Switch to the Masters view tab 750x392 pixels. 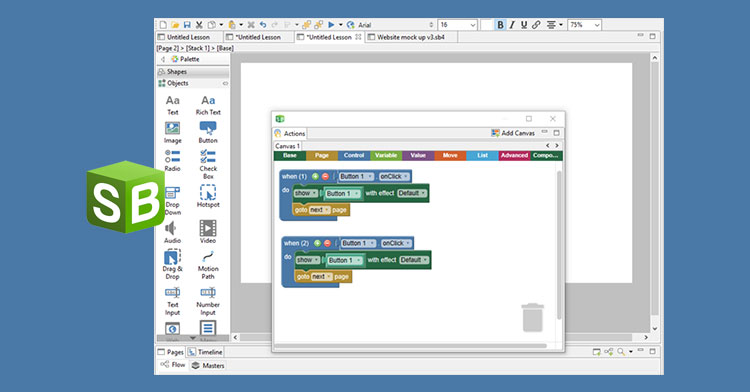208,366
